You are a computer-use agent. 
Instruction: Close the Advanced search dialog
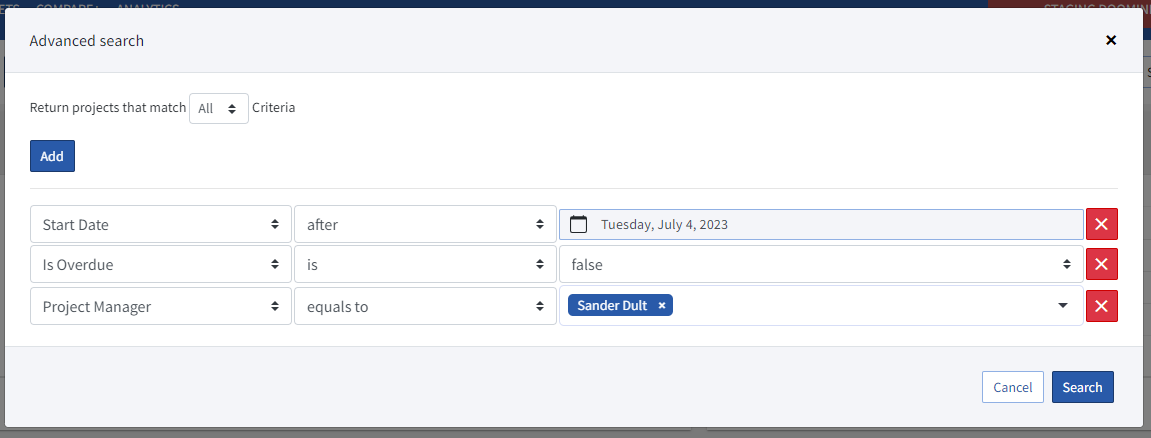point(1110,40)
